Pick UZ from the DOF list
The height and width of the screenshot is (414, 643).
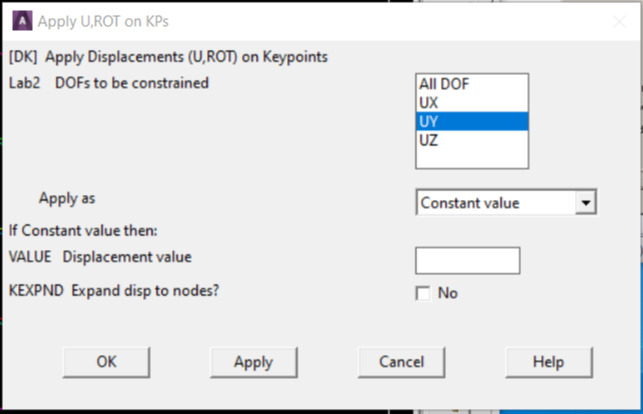(429, 139)
